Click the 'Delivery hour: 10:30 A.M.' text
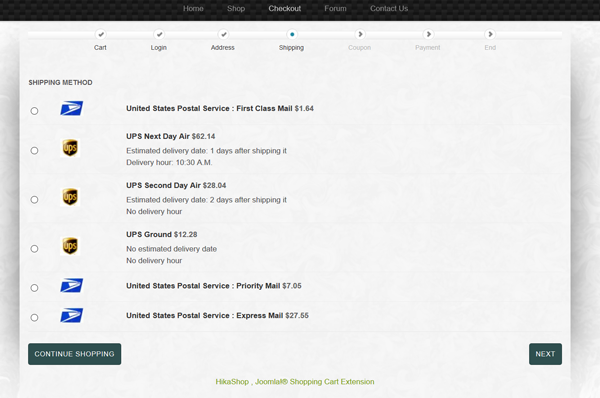The width and height of the screenshot is (600, 398). tap(169, 162)
